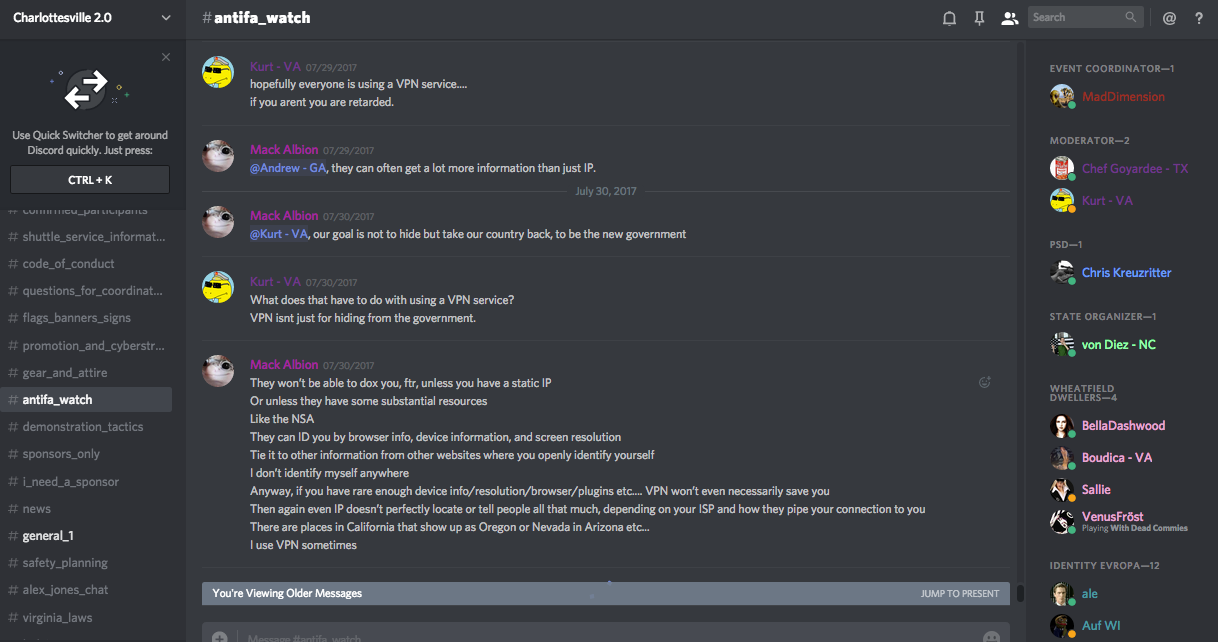The height and width of the screenshot is (642, 1218).
Task: Dismiss the Quick Switcher tip
Action: pos(166,58)
